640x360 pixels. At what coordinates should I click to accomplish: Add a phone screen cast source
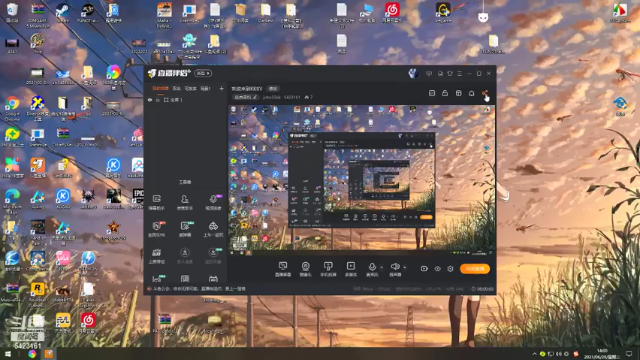click(x=328, y=269)
